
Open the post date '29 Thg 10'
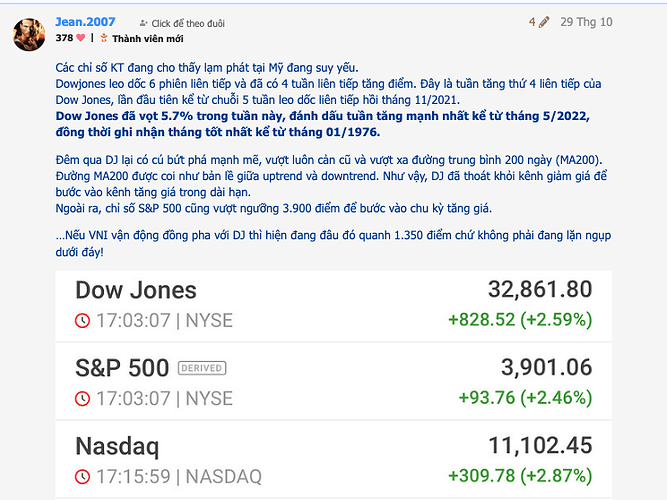pos(587,21)
